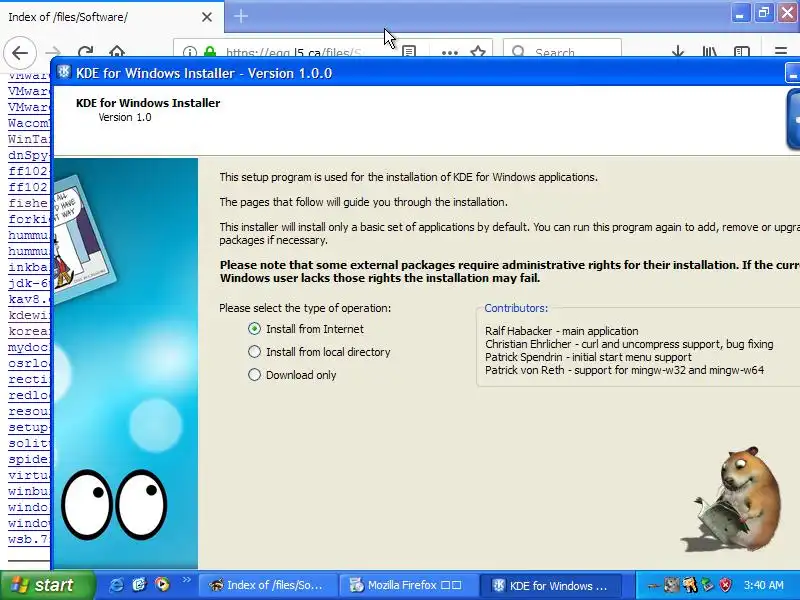Open the recti link in file listing

click(29, 379)
